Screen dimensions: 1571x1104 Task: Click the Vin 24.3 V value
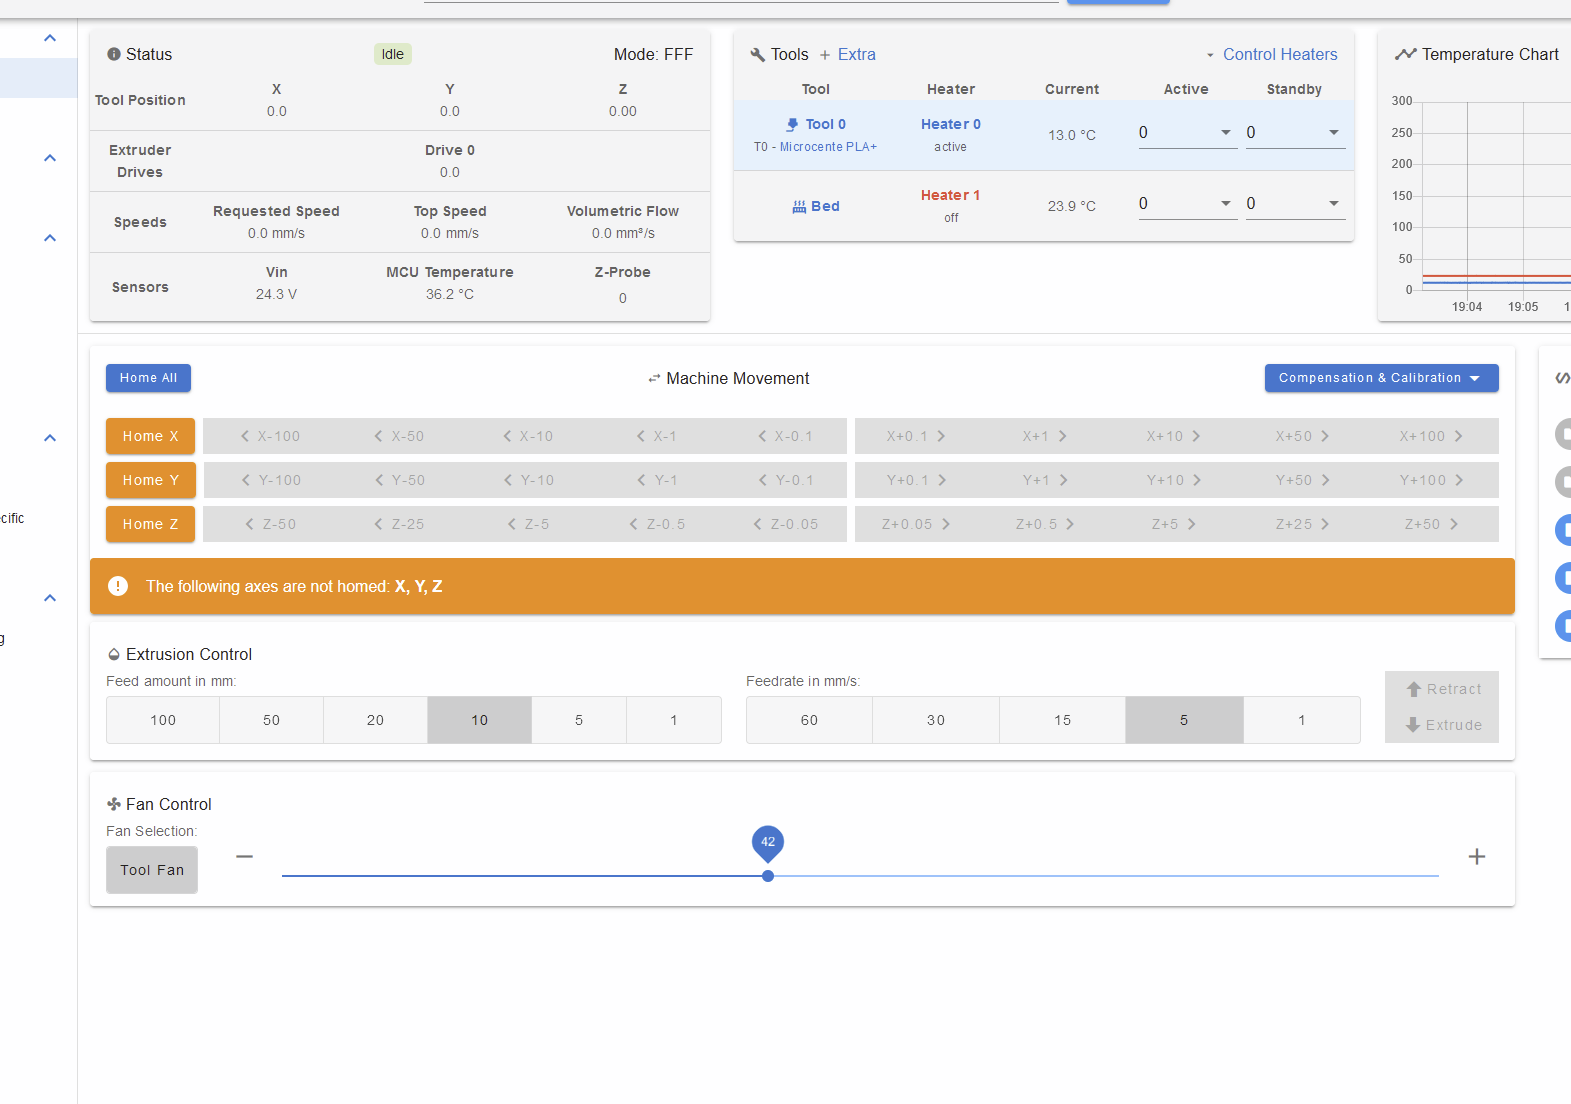pyautogui.click(x=276, y=294)
